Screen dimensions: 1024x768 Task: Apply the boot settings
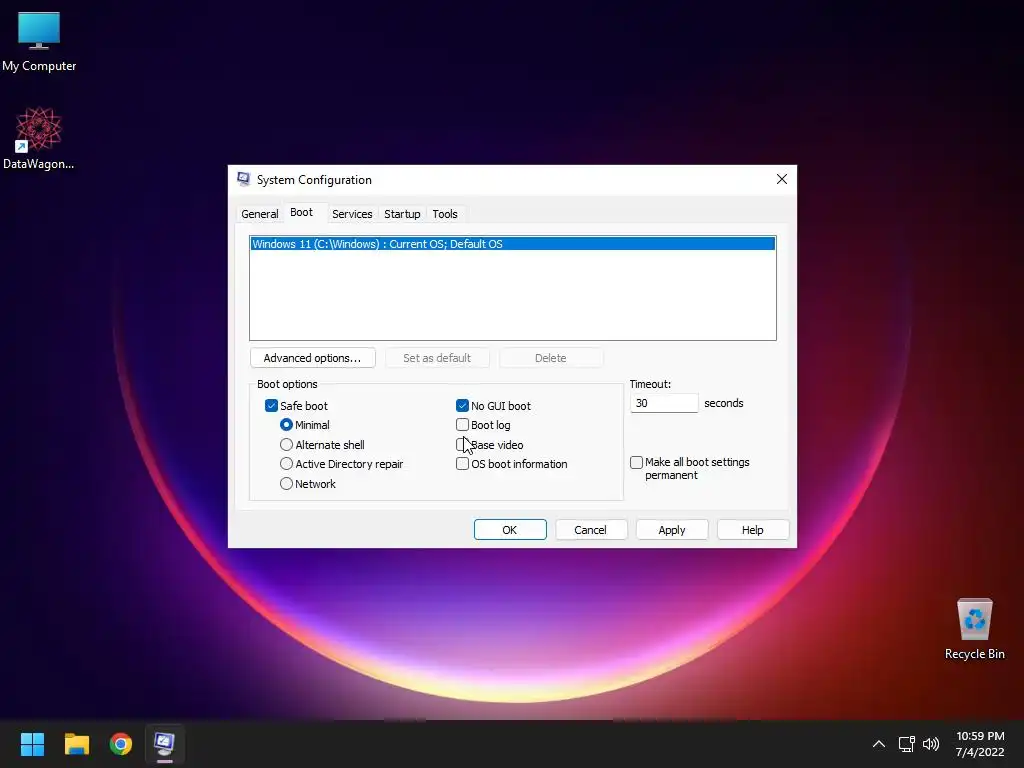[672, 530]
